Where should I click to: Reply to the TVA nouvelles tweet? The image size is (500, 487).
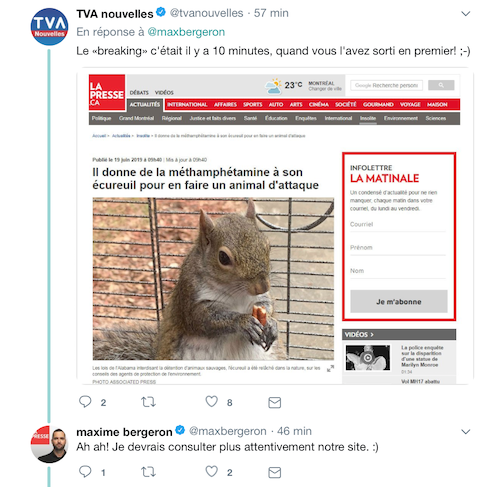click(x=85, y=402)
